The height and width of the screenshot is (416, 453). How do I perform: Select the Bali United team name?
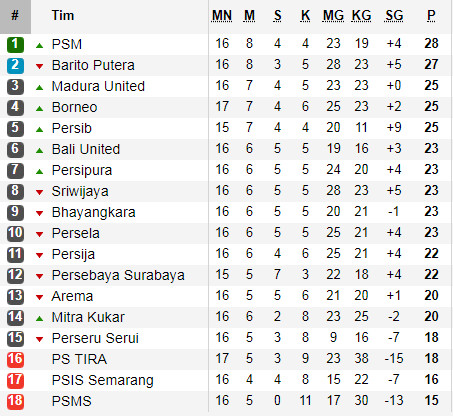(x=86, y=149)
